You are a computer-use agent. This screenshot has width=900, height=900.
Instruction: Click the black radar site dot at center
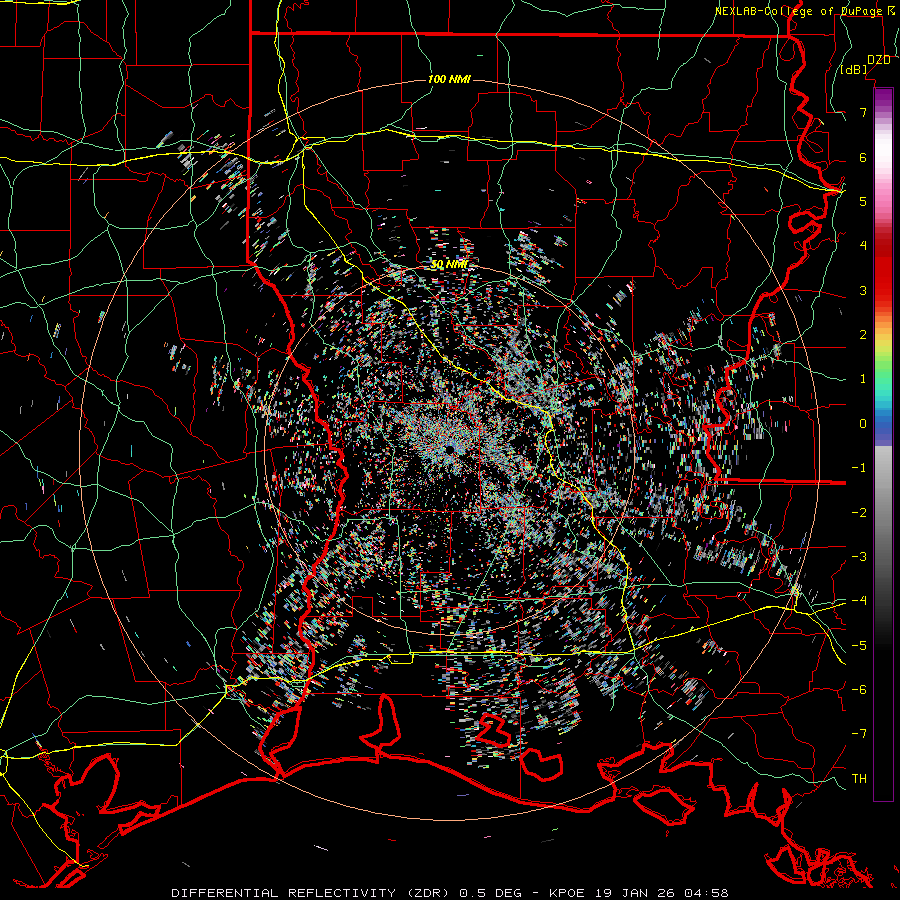pyautogui.click(x=449, y=449)
